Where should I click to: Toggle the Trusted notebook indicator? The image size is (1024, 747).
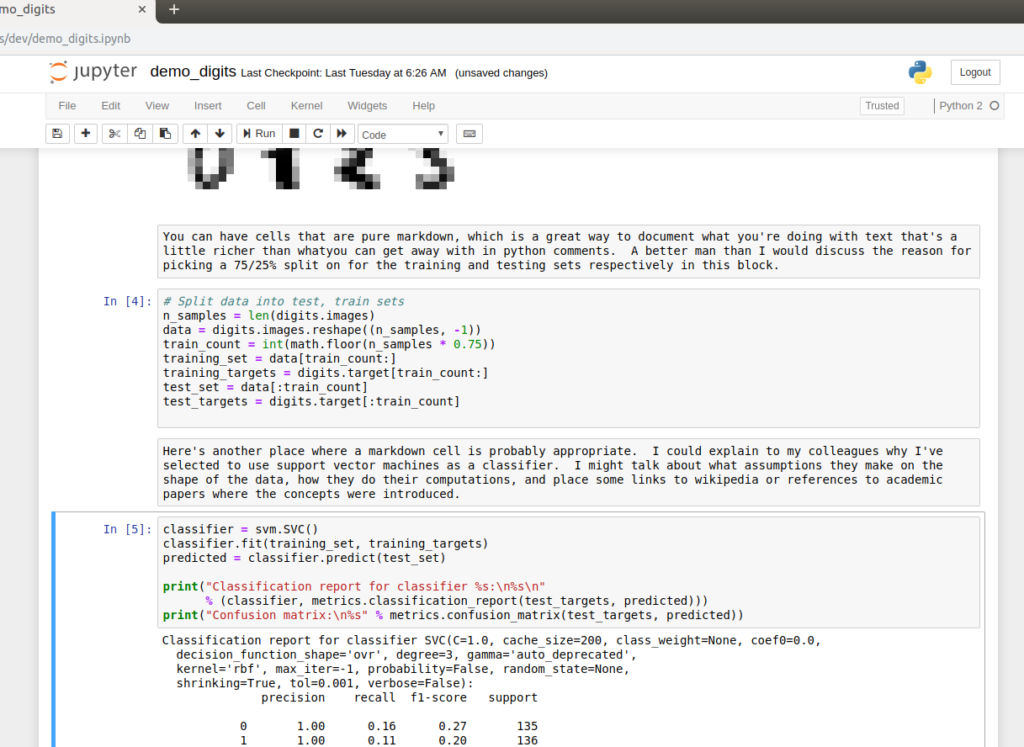point(882,105)
